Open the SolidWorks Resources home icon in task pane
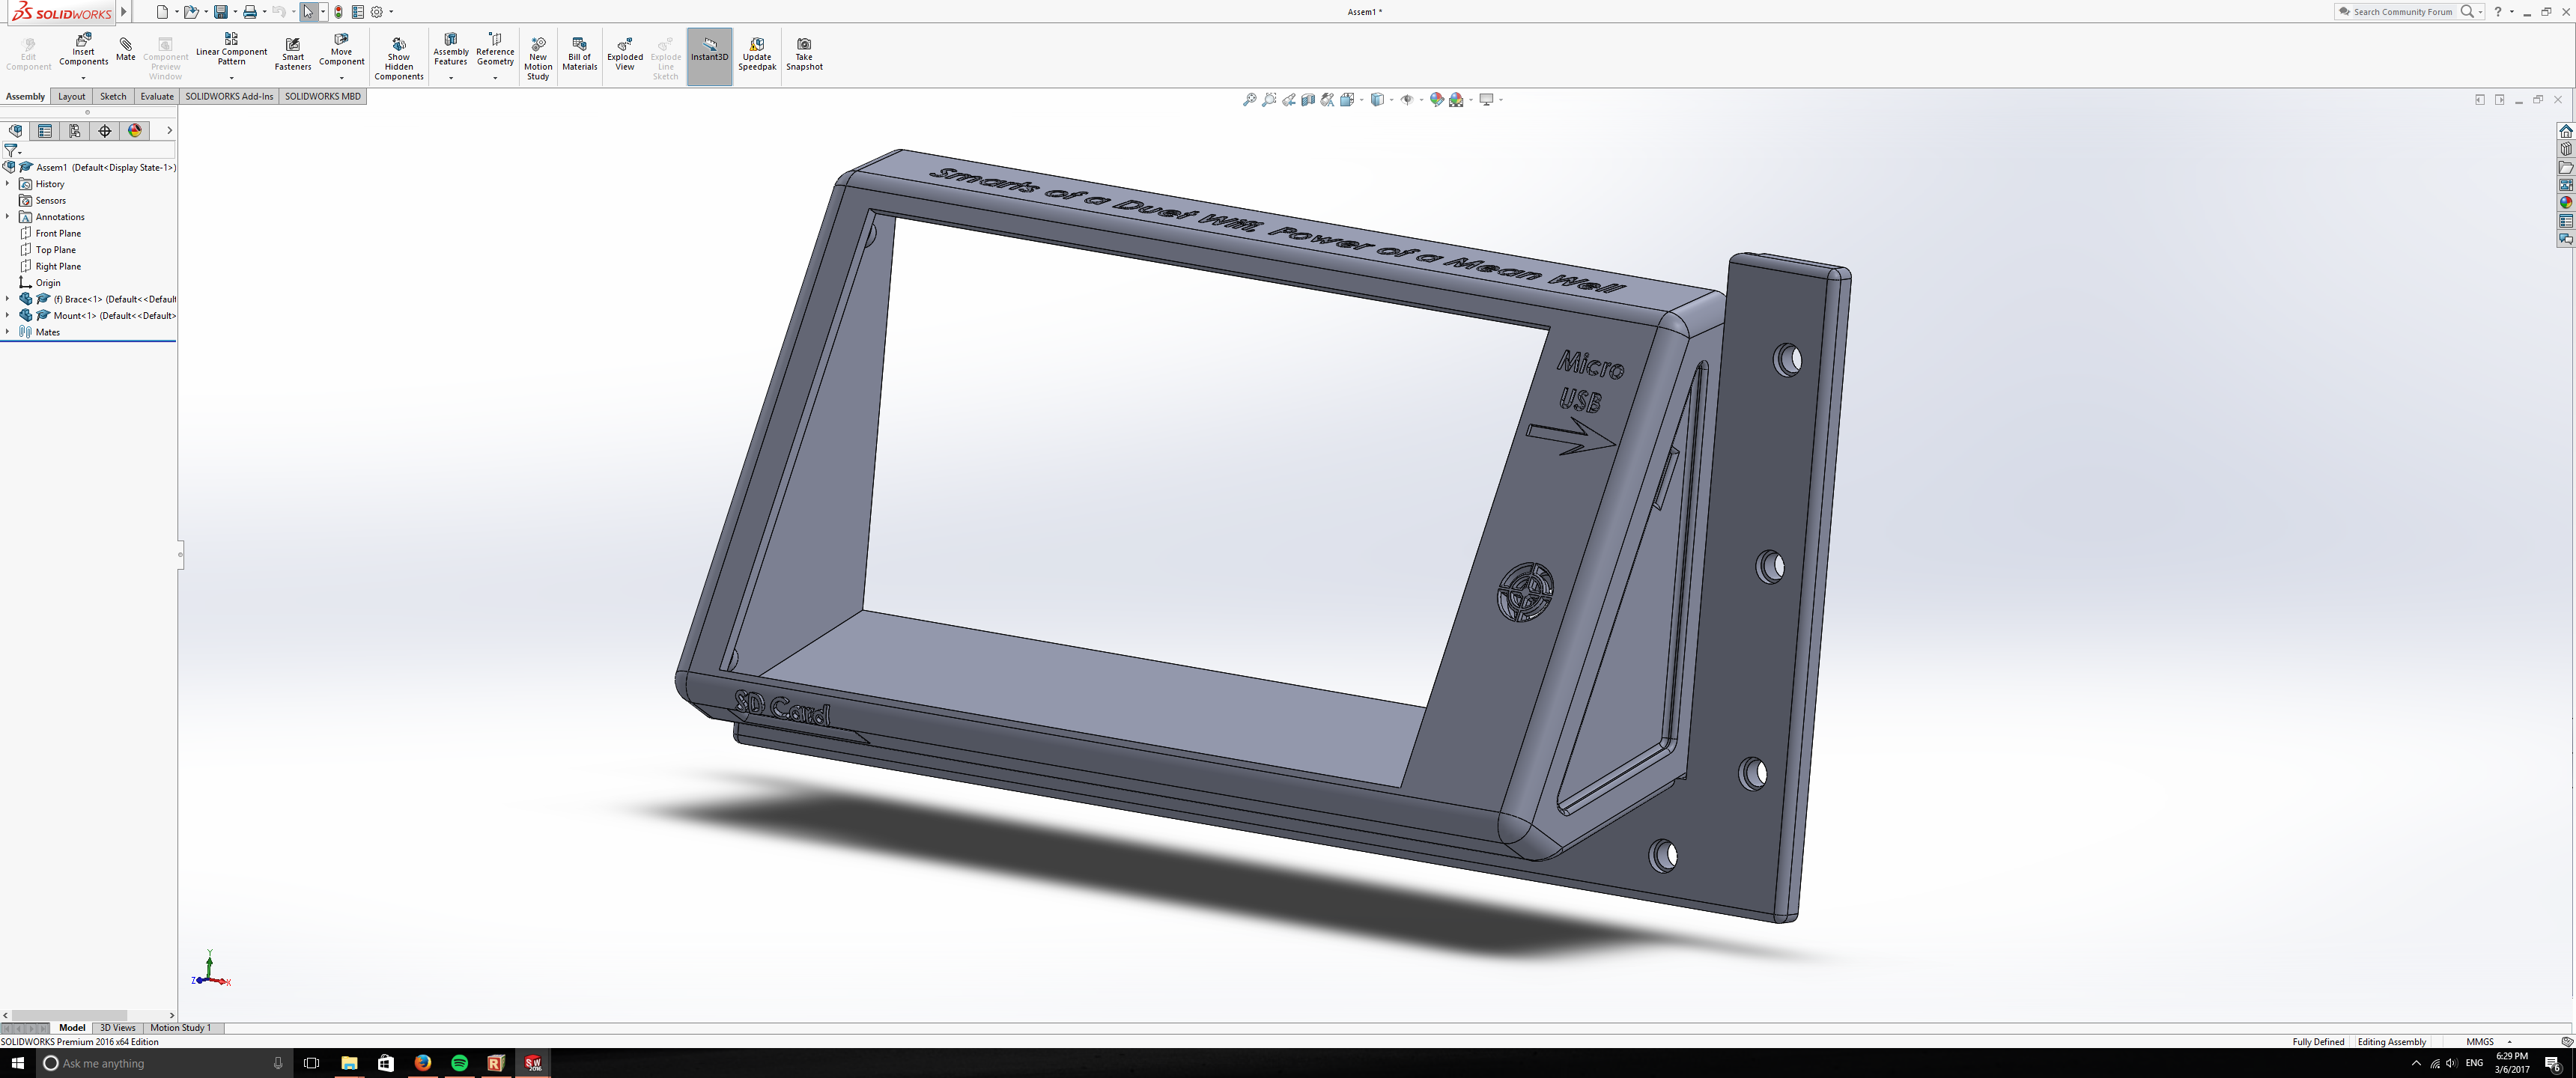Image resolution: width=2576 pixels, height=1078 pixels. click(x=2566, y=131)
